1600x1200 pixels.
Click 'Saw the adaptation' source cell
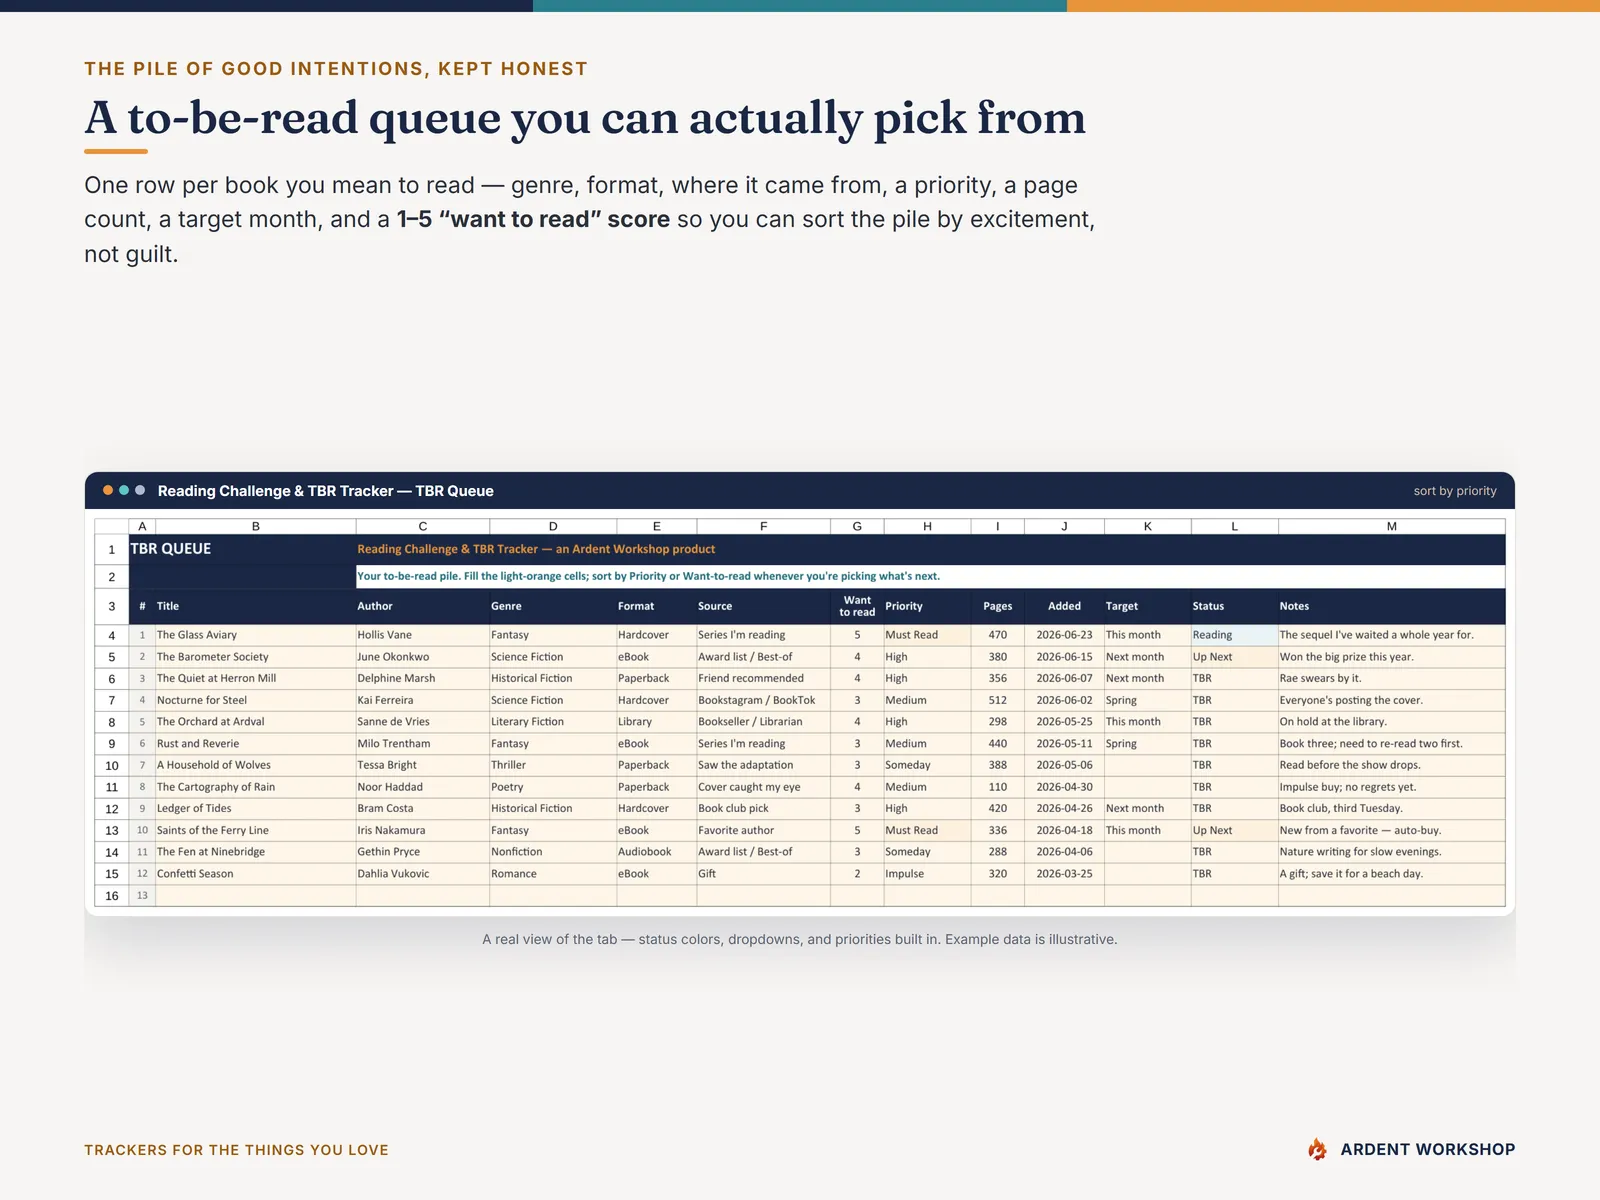pos(764,765)
